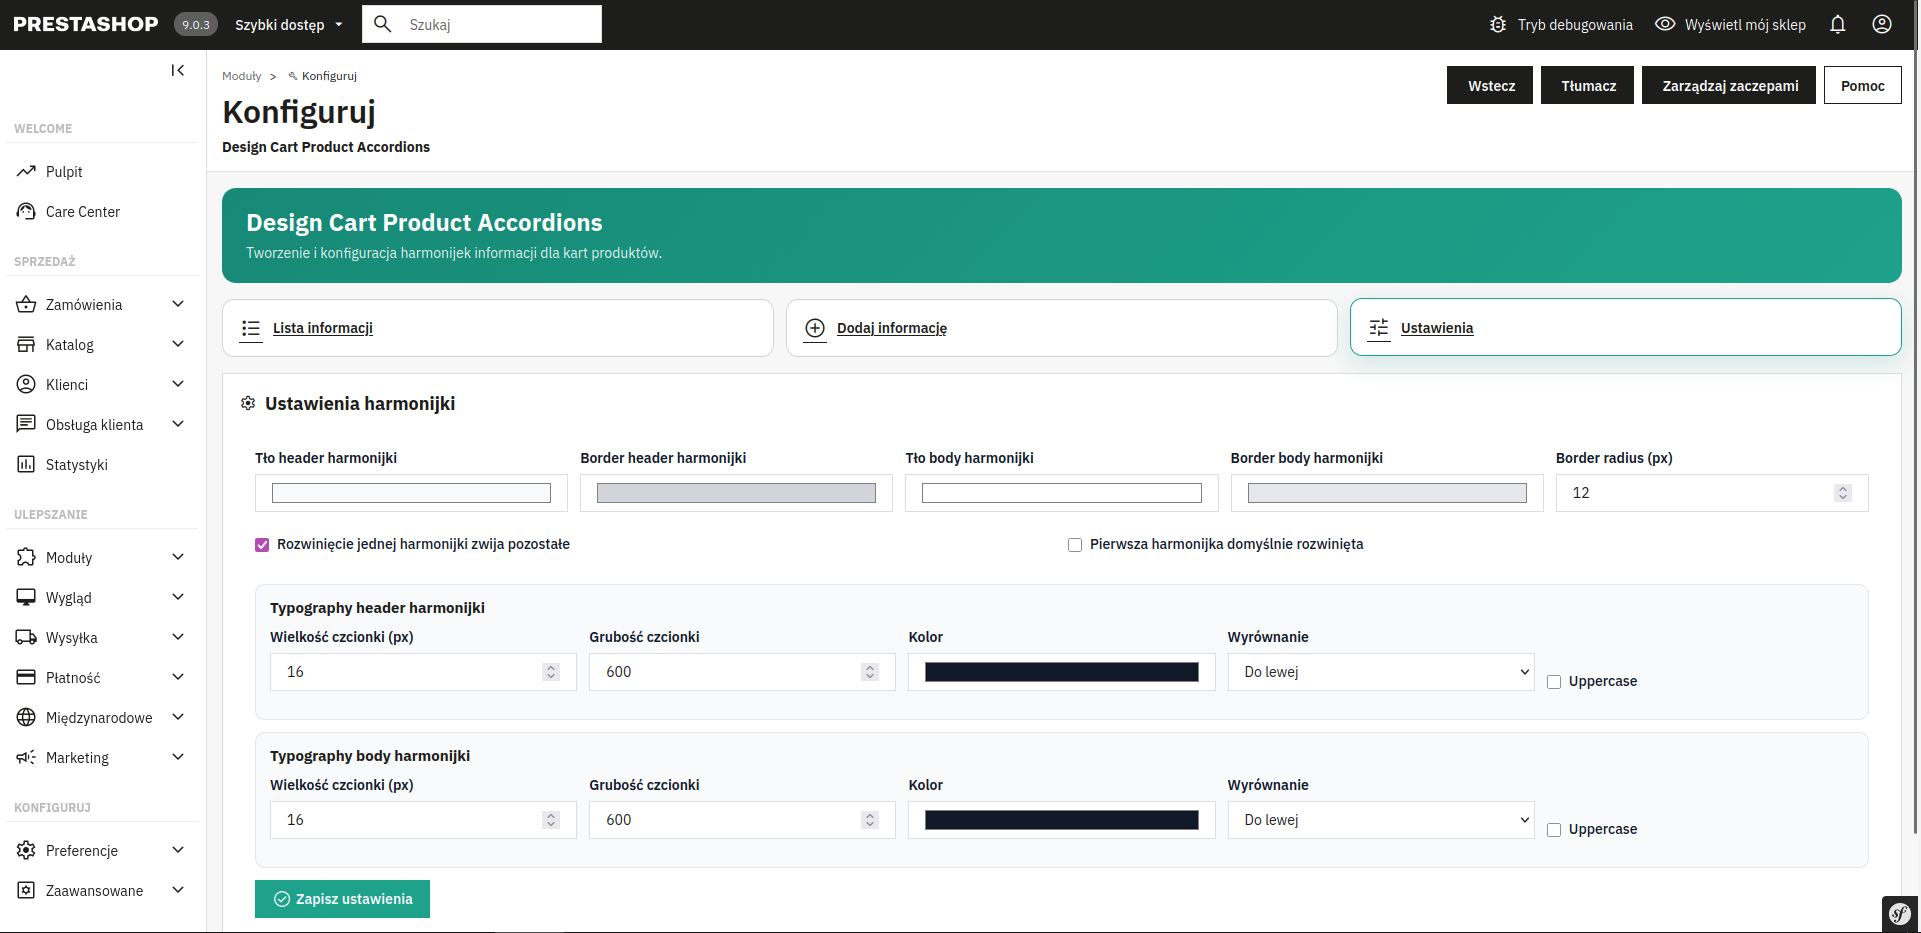Open the Dodaj informację tab
Viewport: 1921px width, 933px height.
1062,328
